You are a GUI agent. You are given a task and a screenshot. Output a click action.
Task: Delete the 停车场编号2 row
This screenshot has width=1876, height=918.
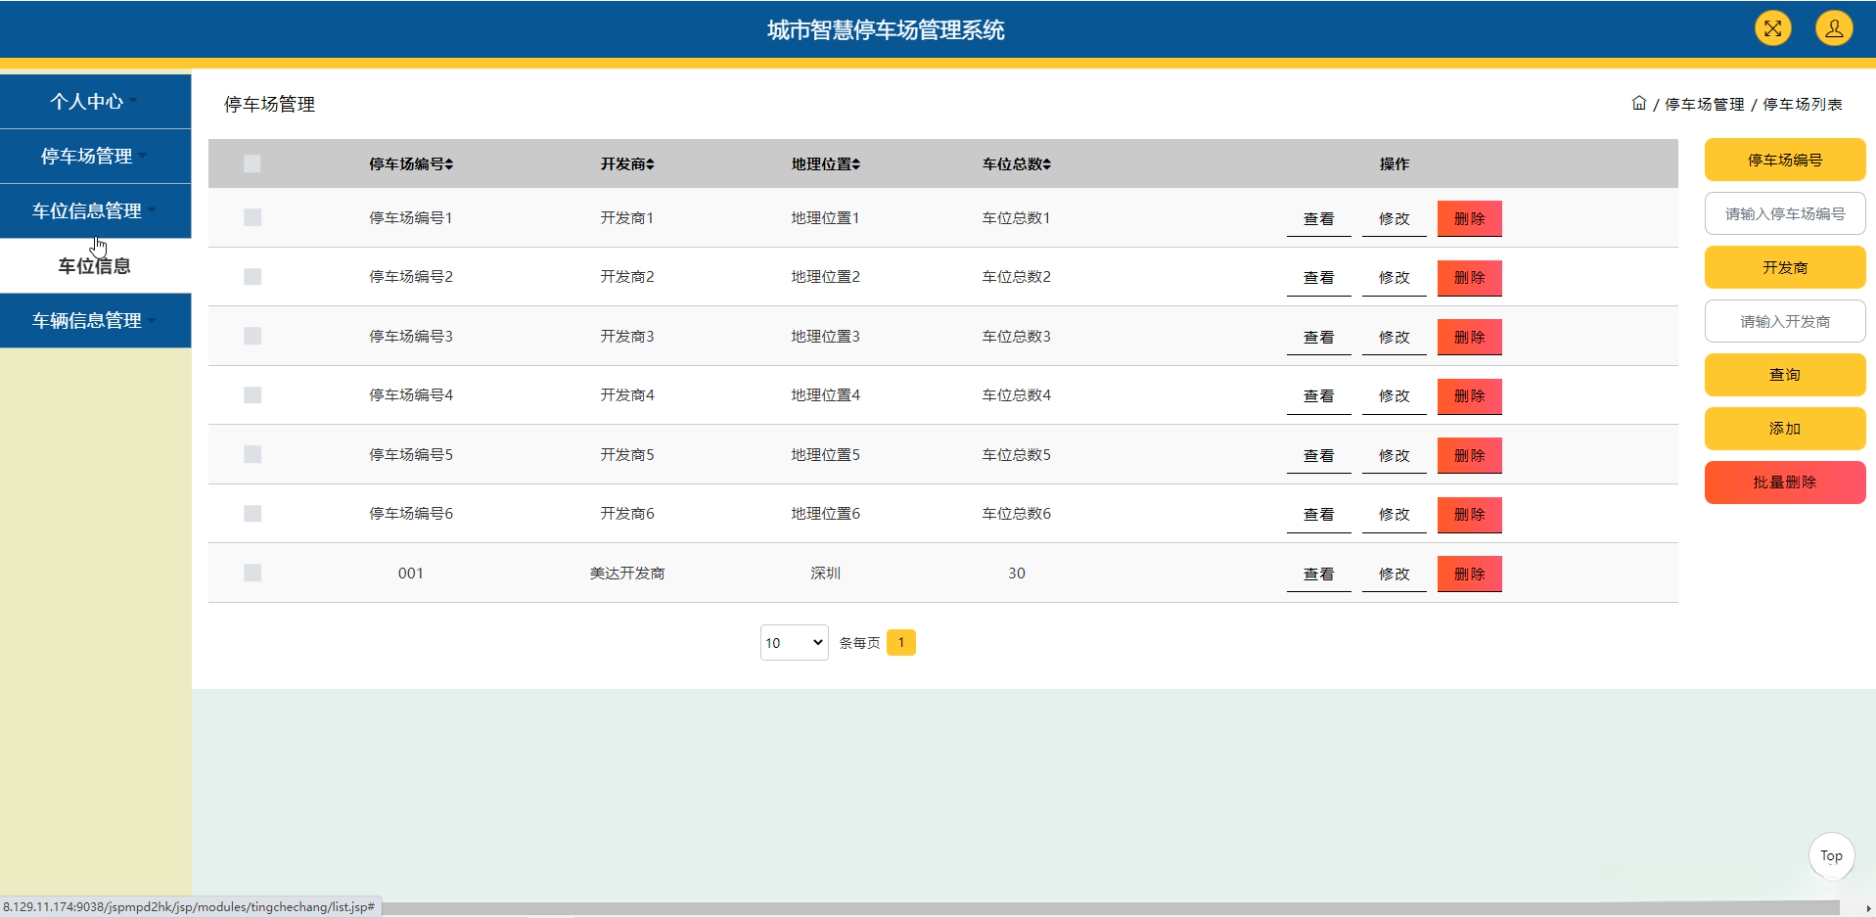point(1469,278)
